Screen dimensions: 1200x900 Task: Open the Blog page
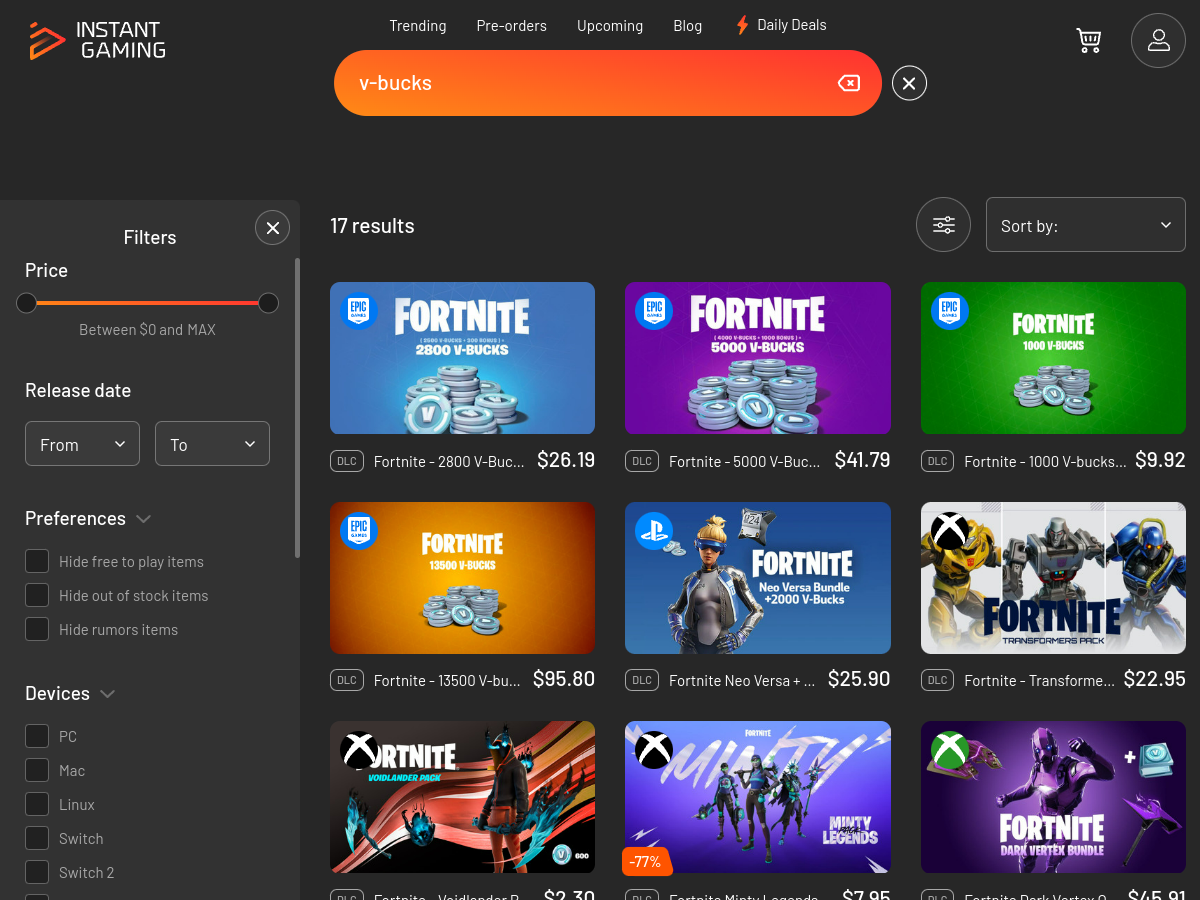point(688,26)
